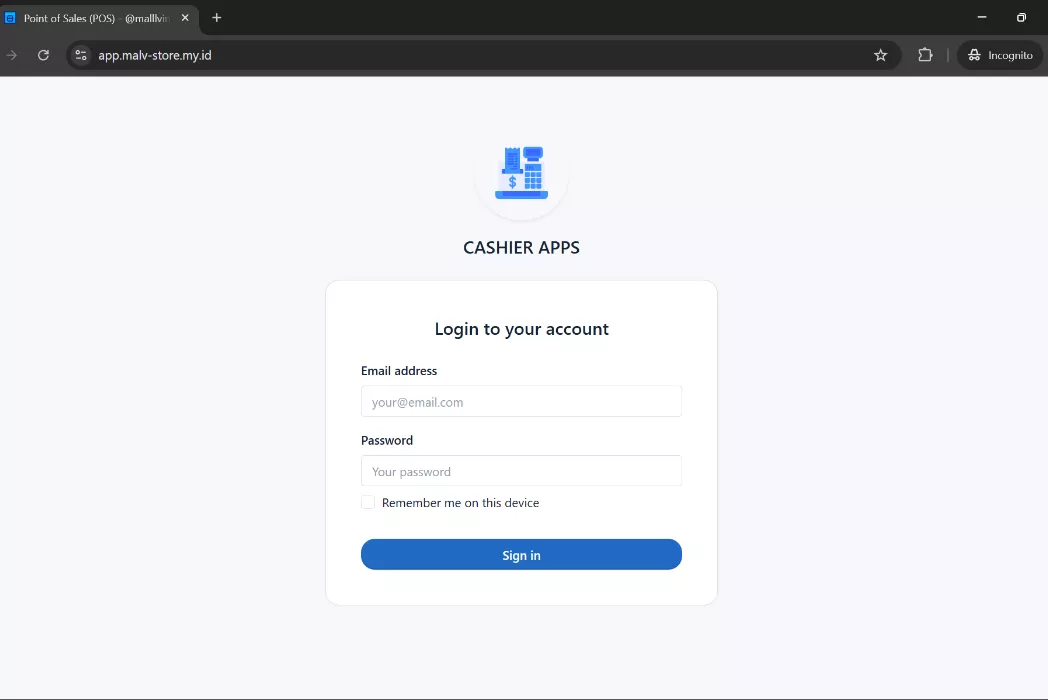Focus the Email address field
Viewport: 1048px width, 700px height.
[521, 401]
